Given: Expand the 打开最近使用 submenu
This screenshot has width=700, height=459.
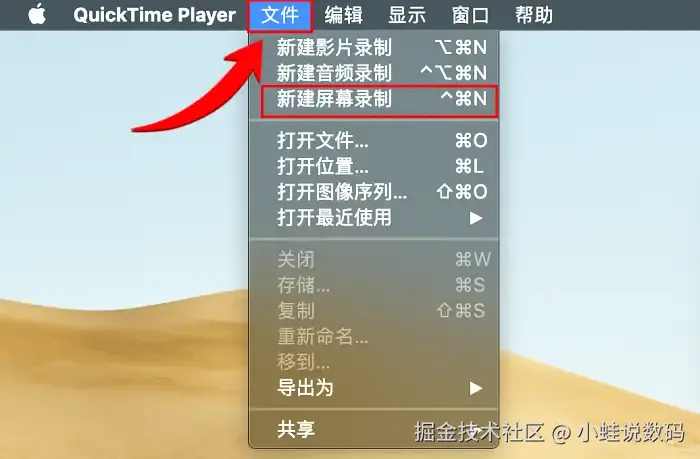Looking at the screenshot, I should (x=374, y=218).
